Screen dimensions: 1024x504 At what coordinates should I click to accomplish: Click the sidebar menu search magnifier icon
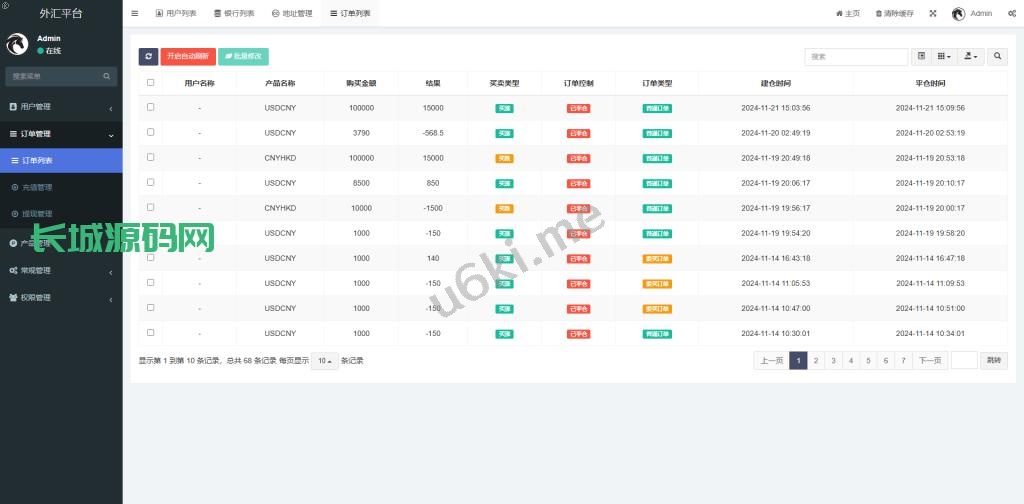pyautogui.click(x=107, y=76)
